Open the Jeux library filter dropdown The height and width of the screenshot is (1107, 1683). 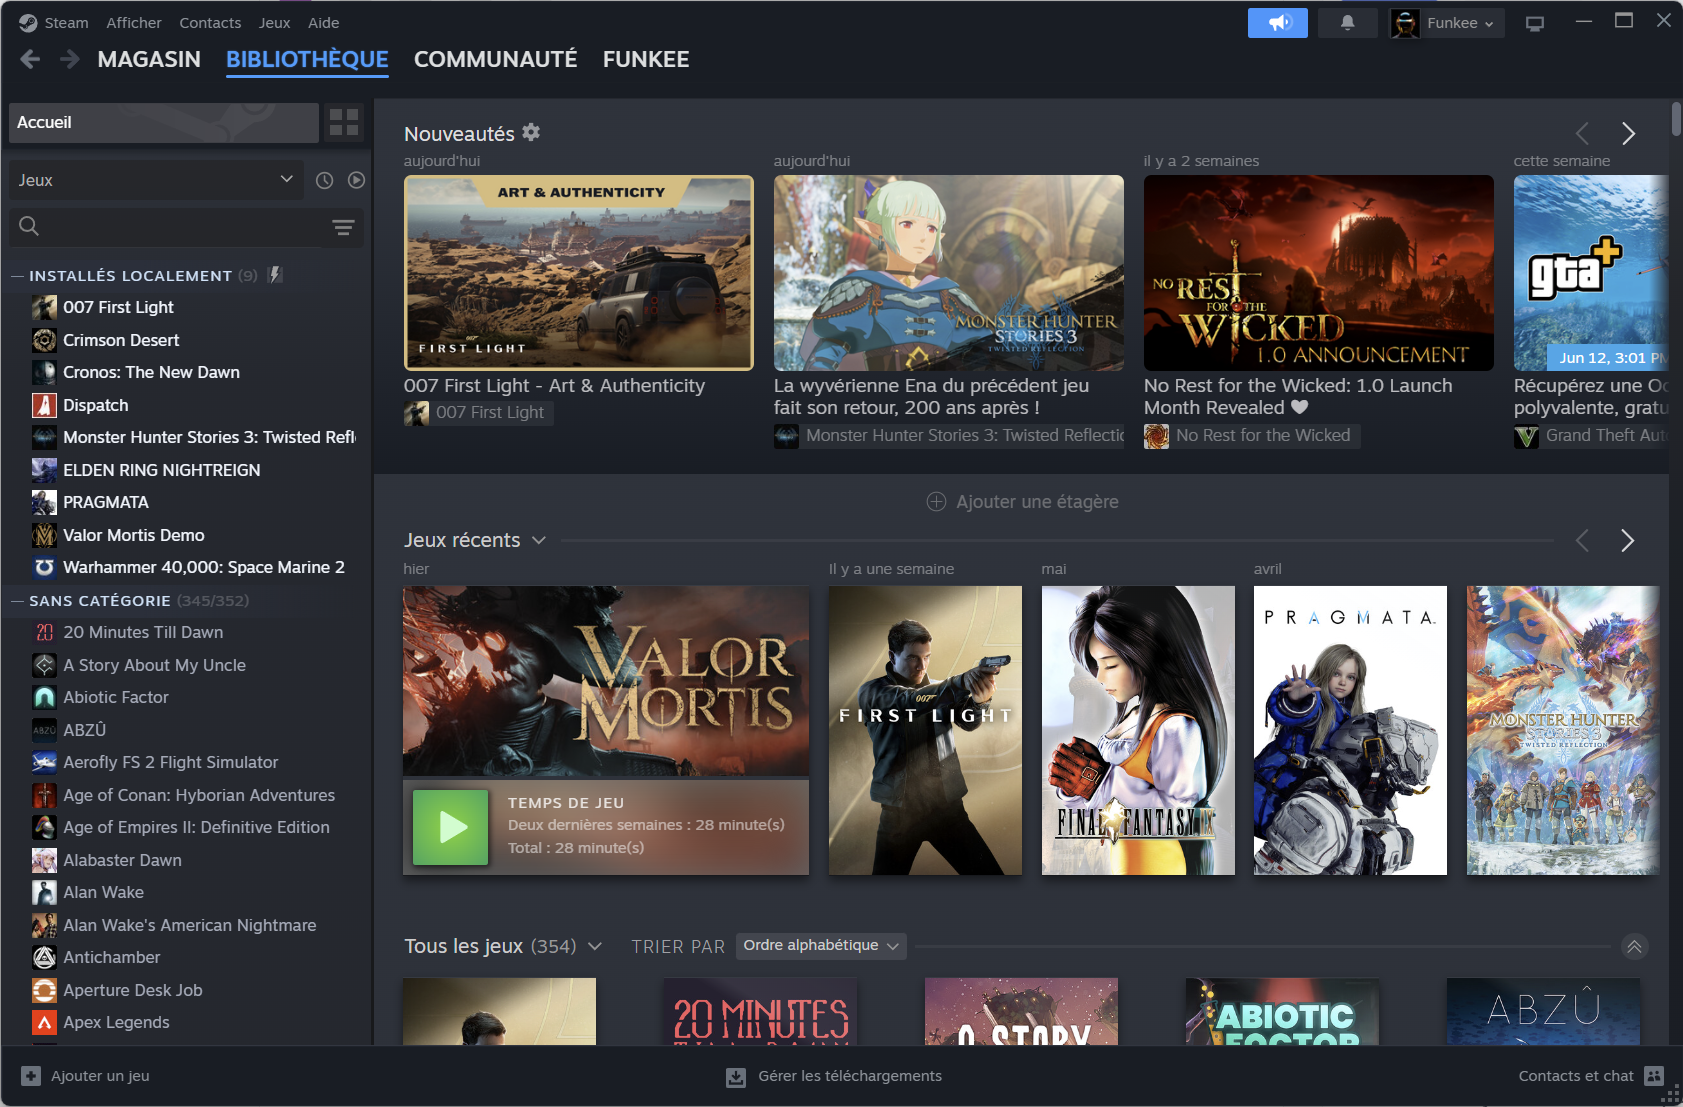pyautogui.click(x=156, y=180)
